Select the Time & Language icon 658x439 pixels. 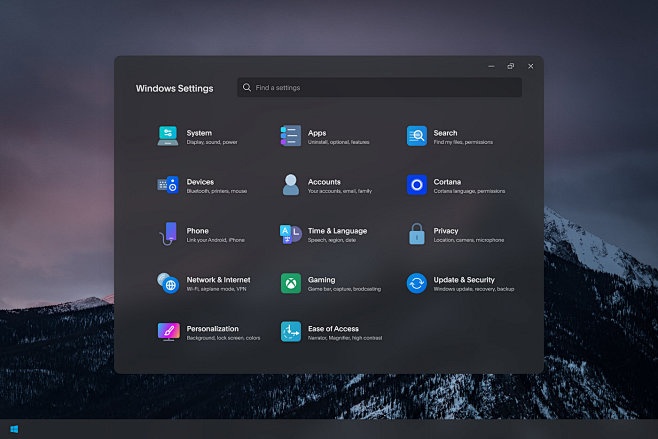pos(290,234)
